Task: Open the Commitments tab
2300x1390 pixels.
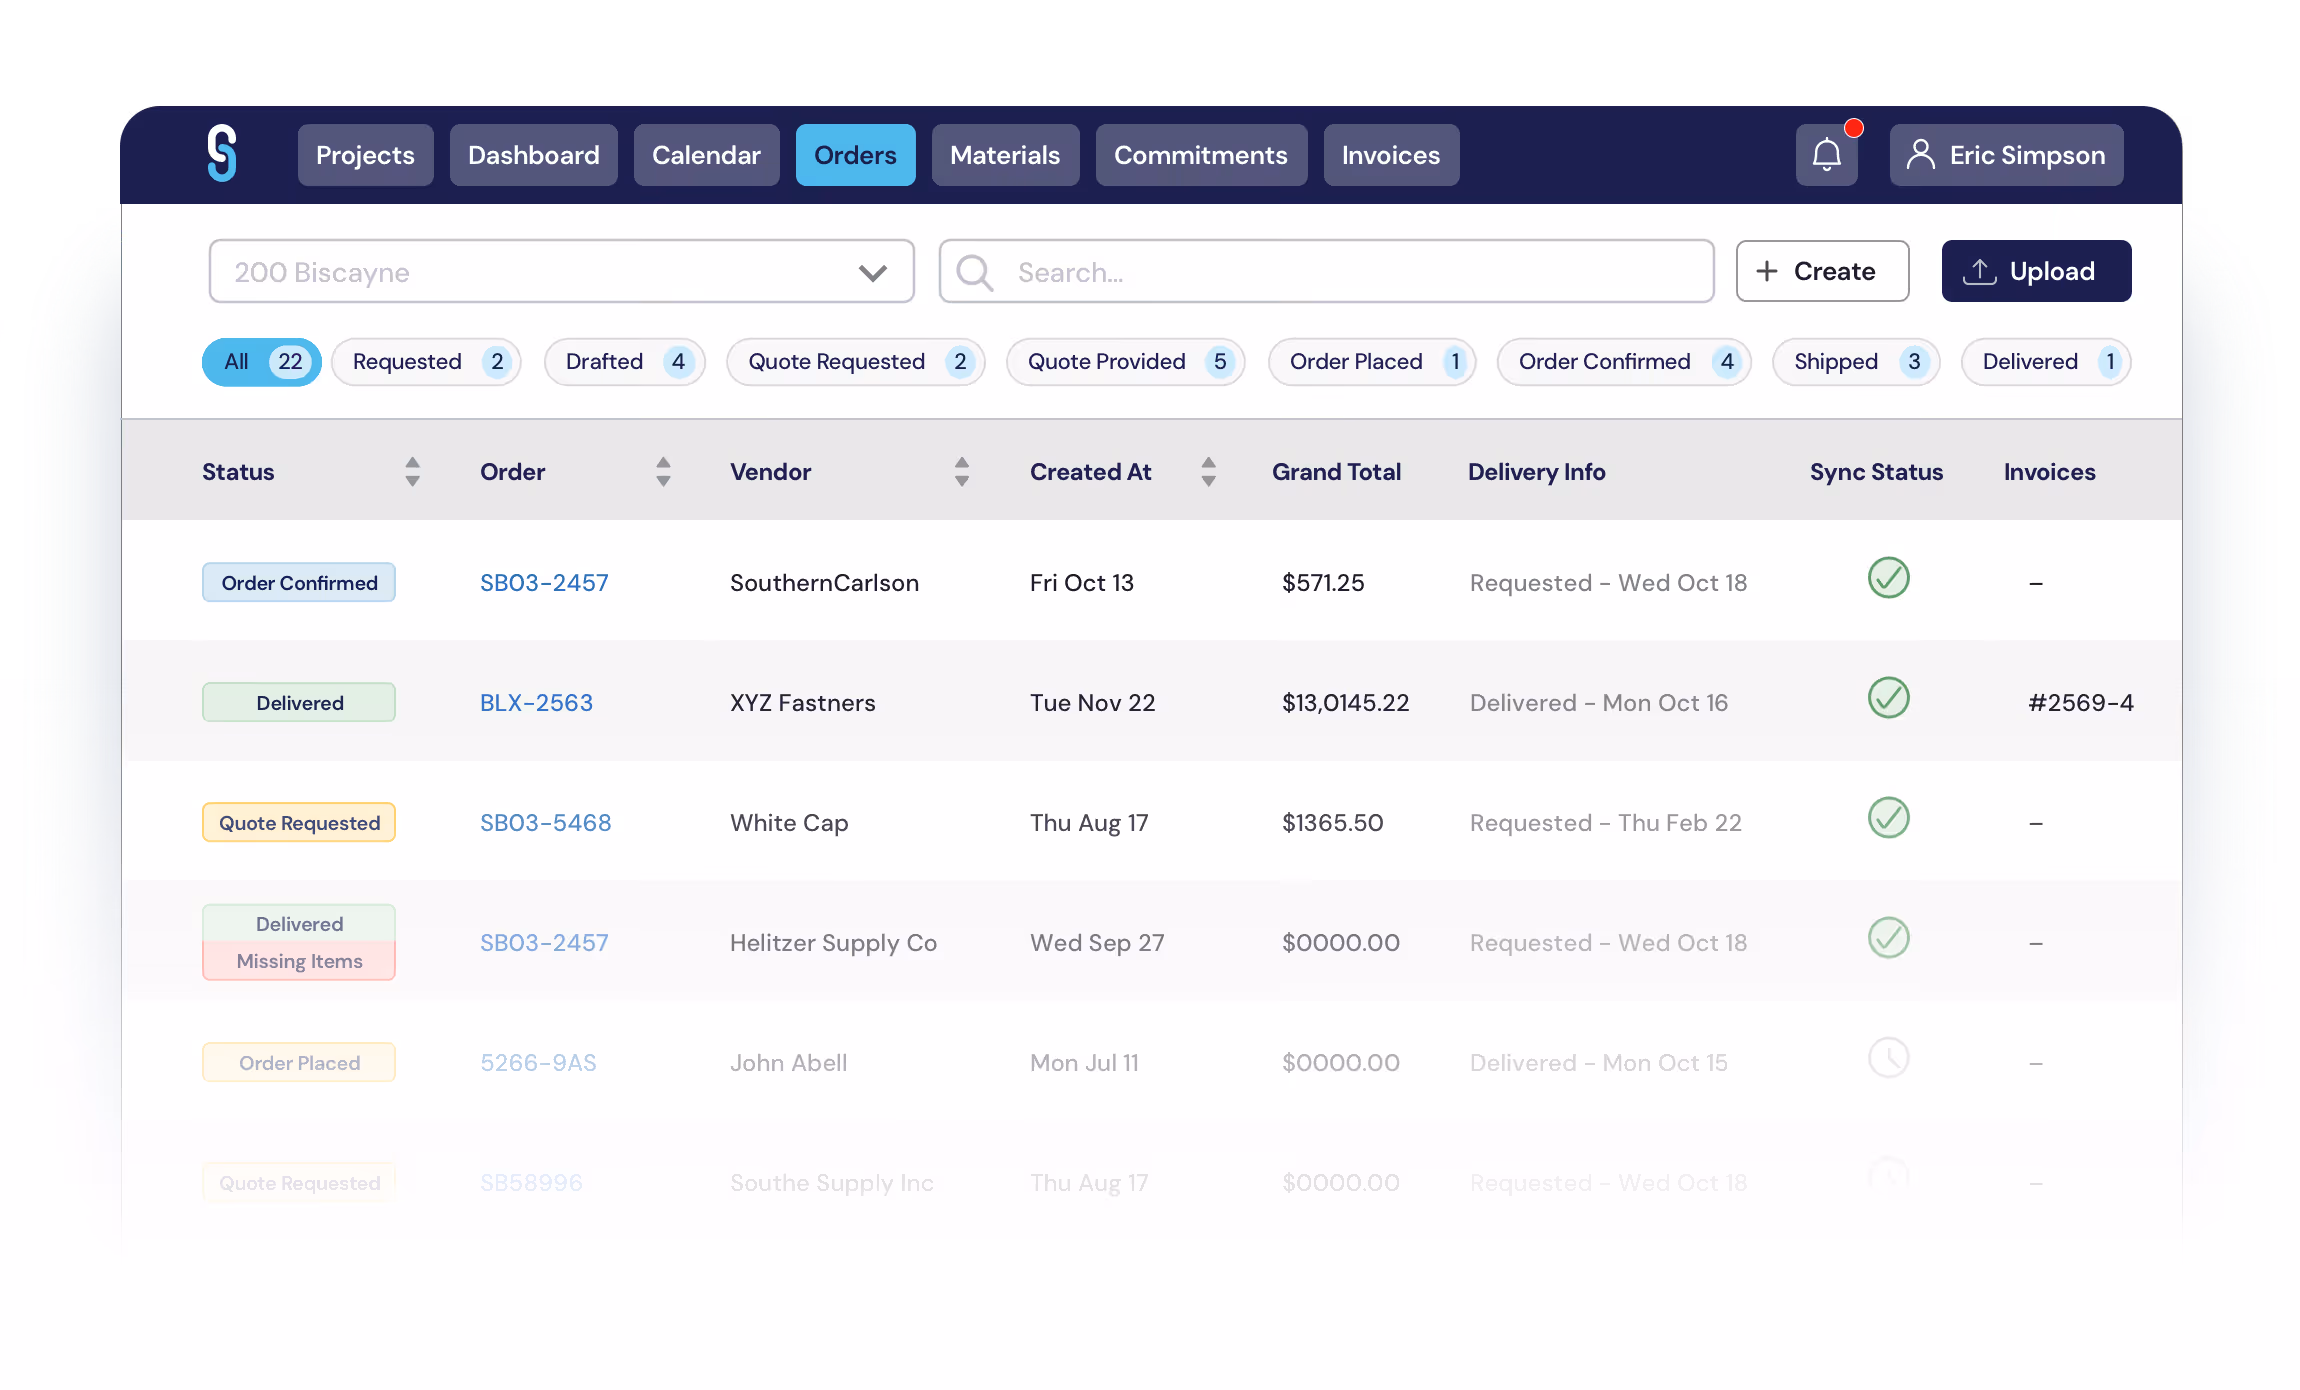Action: [x=1200, y=155]
